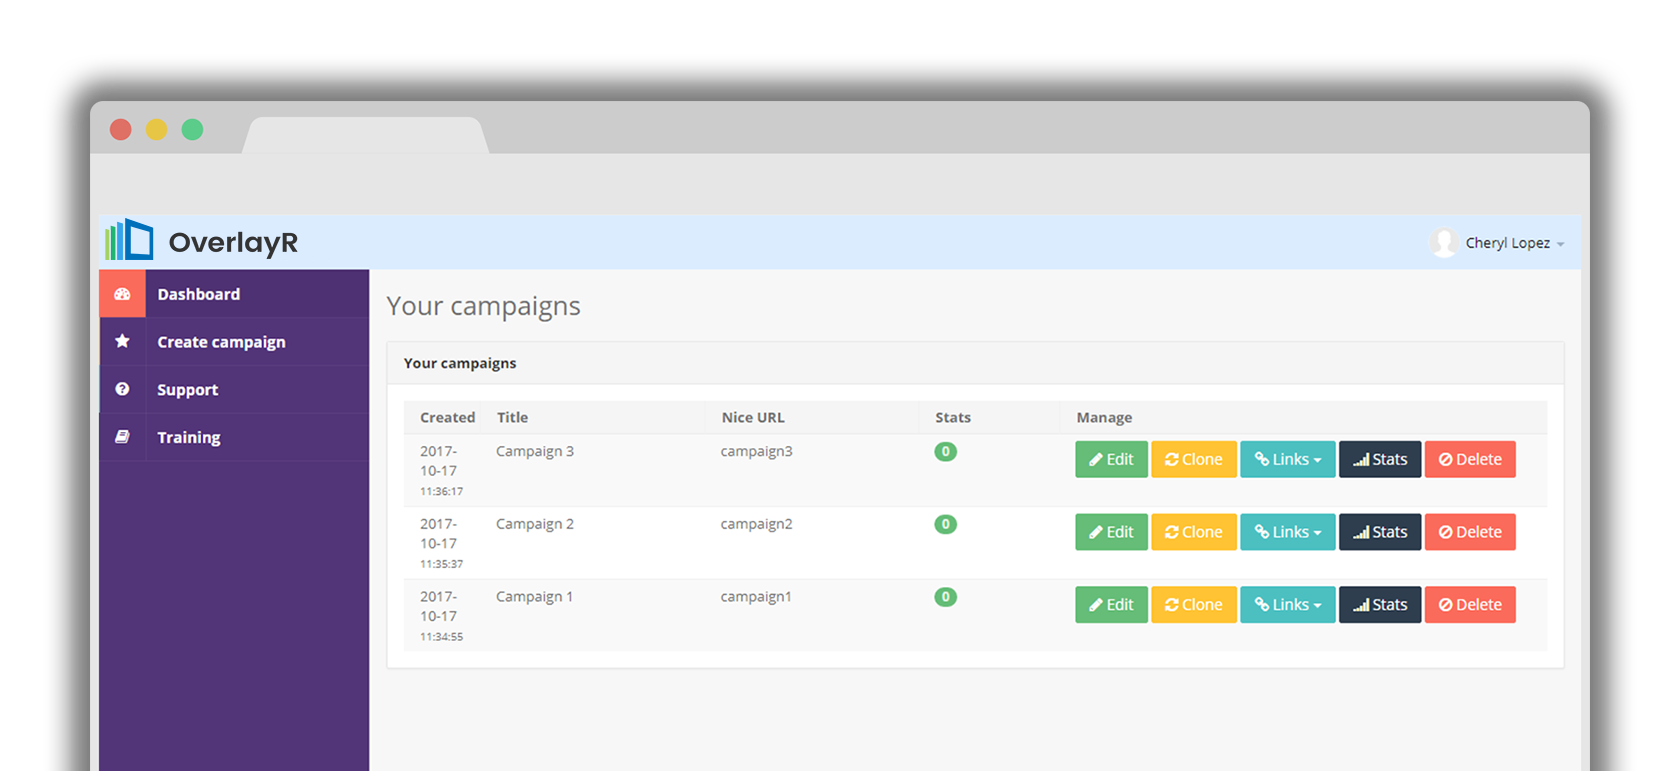1680x771 pixels.
Task: Go to the Training menu item
Action: 189,437
